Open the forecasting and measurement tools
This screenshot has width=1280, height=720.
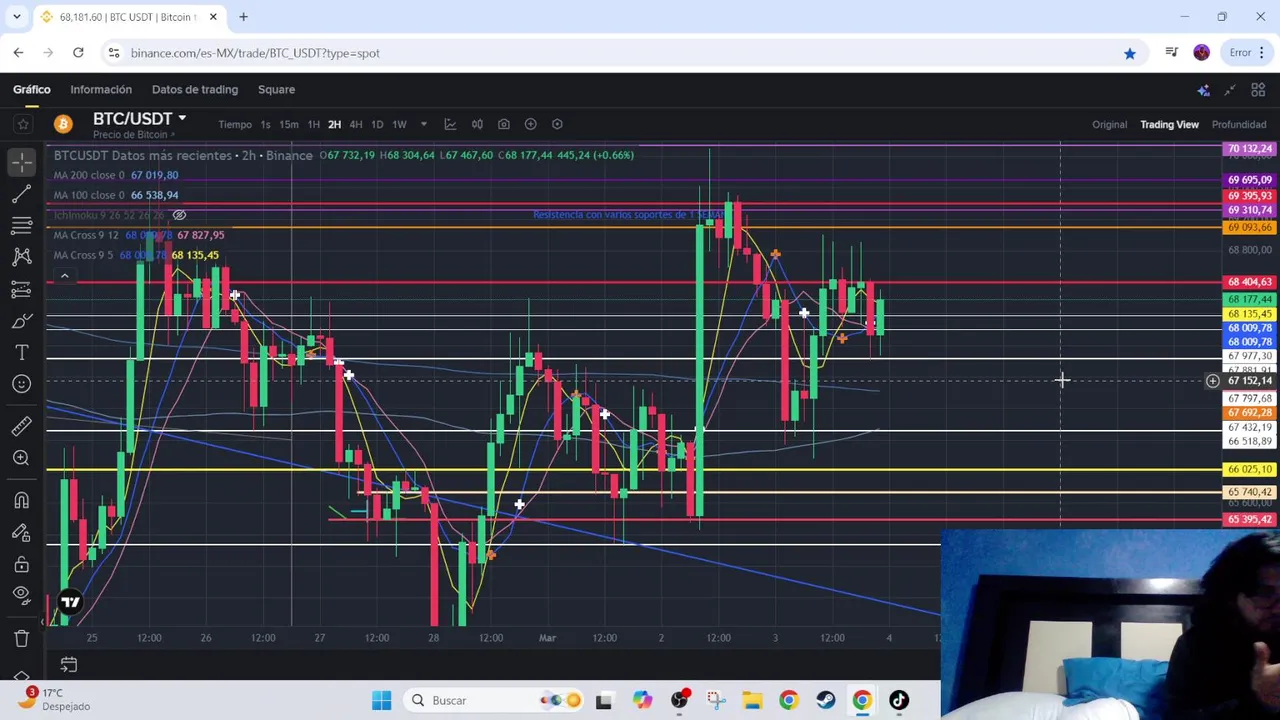22,289
